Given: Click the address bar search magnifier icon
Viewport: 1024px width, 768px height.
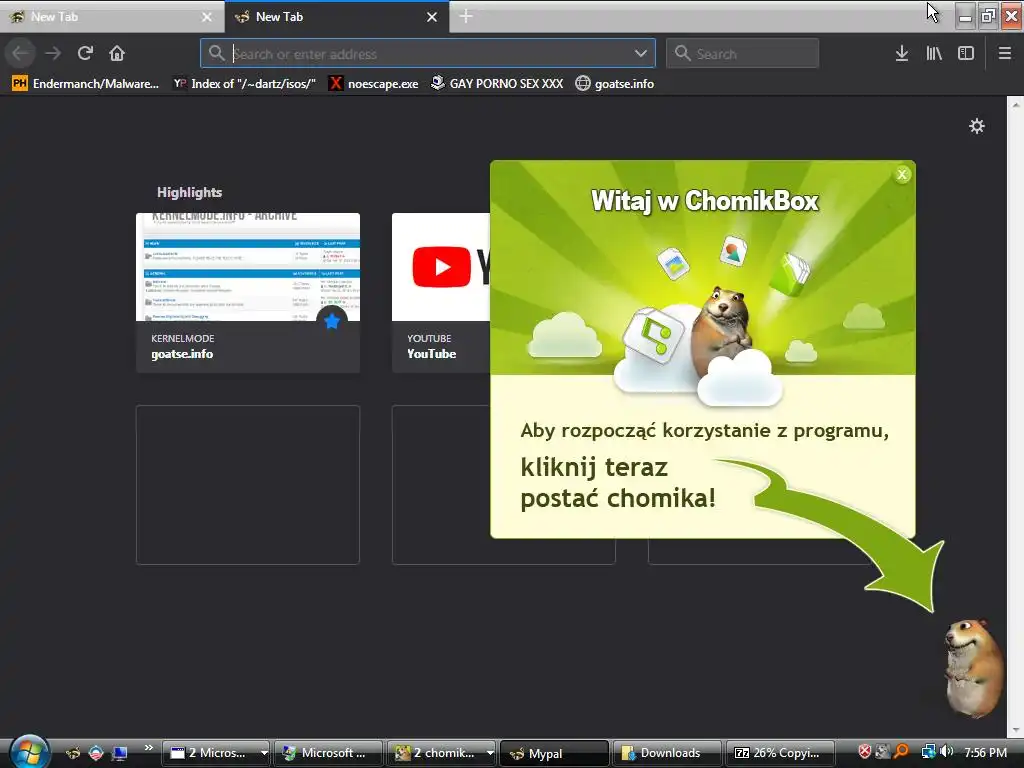Looking at the screenshot, I should coord(217,53).
